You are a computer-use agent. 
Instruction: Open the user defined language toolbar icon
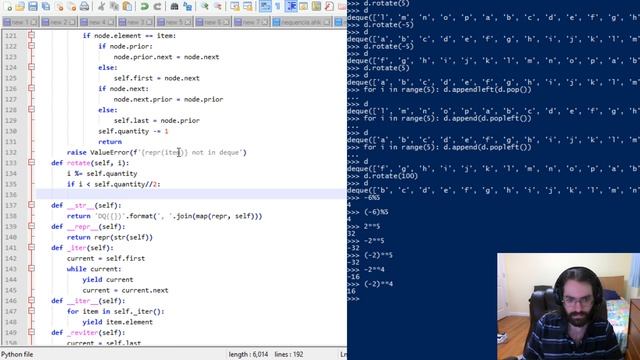point(304,6)
